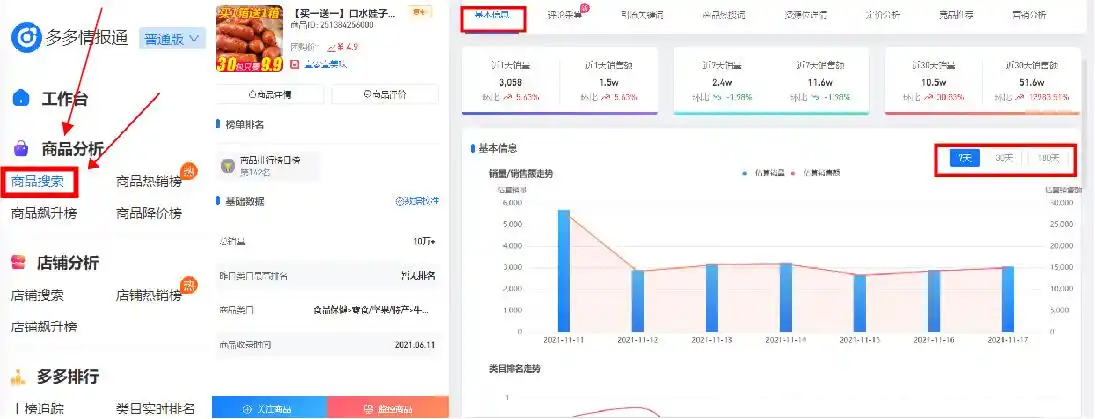1095x419 pixels.
Task: Open 商品热销榜 in the sidebar
Action: pyautogui.click(x=148, y=182)
